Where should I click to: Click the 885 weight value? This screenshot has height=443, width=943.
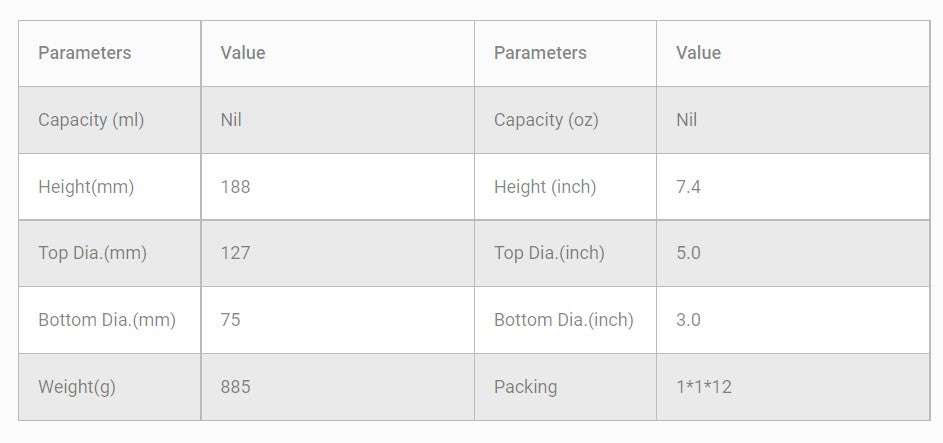click(235, 387)
